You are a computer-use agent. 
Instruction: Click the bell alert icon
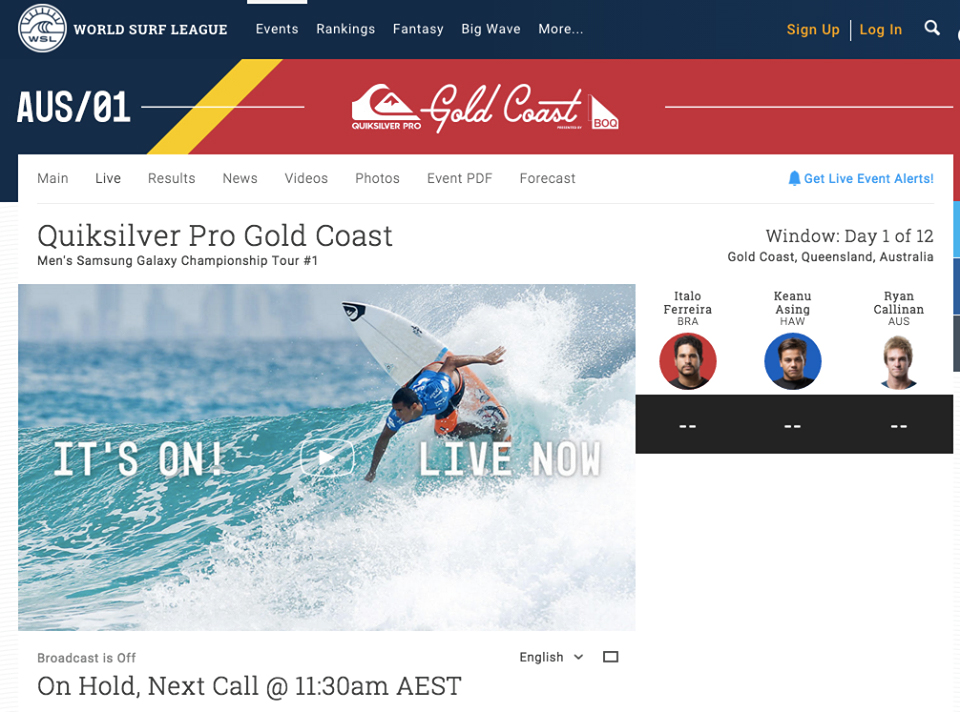tap(794, 178)
